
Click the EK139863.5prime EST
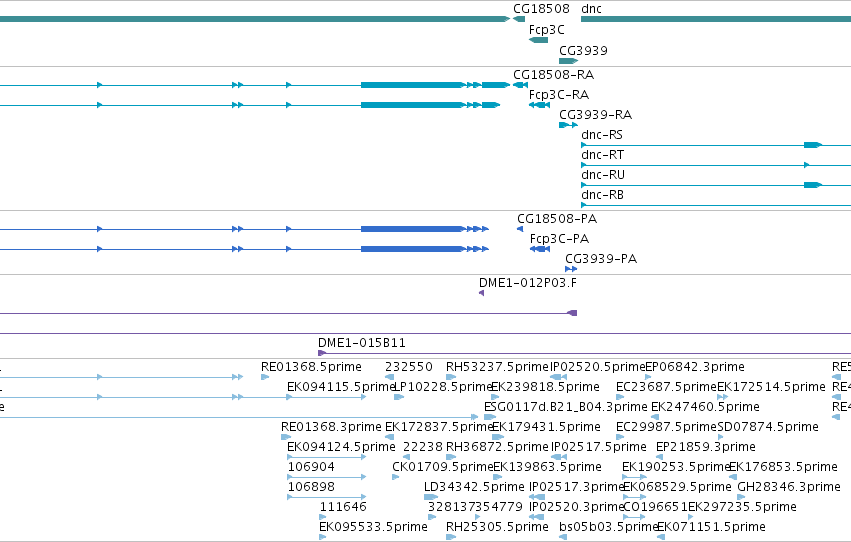547,467
